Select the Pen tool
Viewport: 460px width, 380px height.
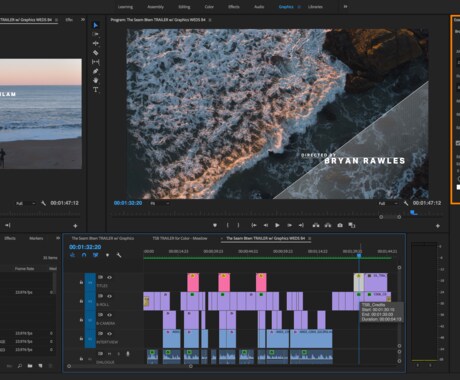tap(95, 71)
